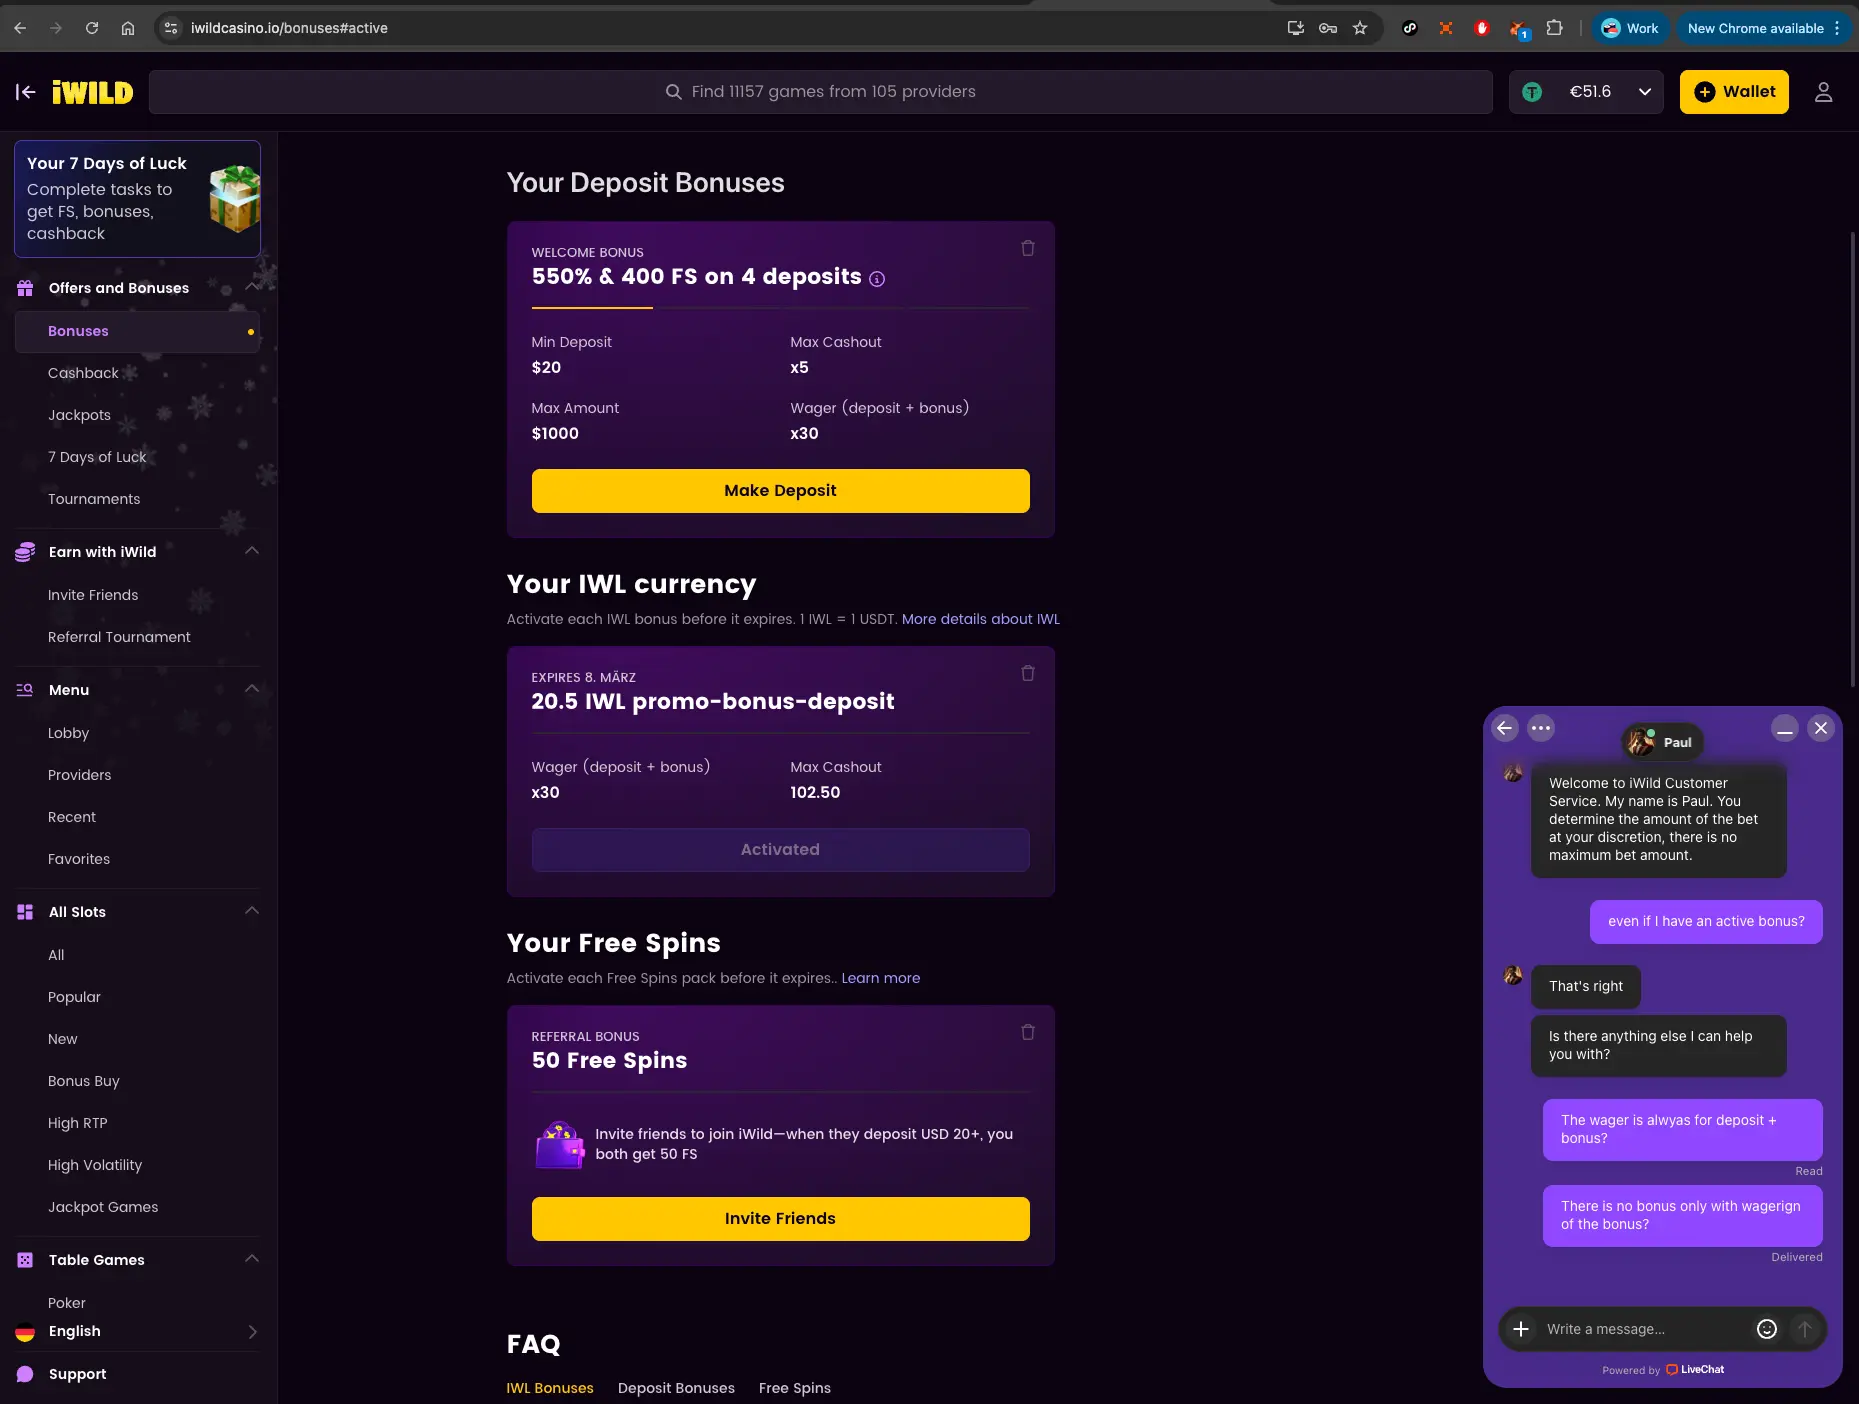Screen dimensions: 1859x1404
Task: Open the Work profile chip in Chrome
Action: click(x=1630, y=28)
